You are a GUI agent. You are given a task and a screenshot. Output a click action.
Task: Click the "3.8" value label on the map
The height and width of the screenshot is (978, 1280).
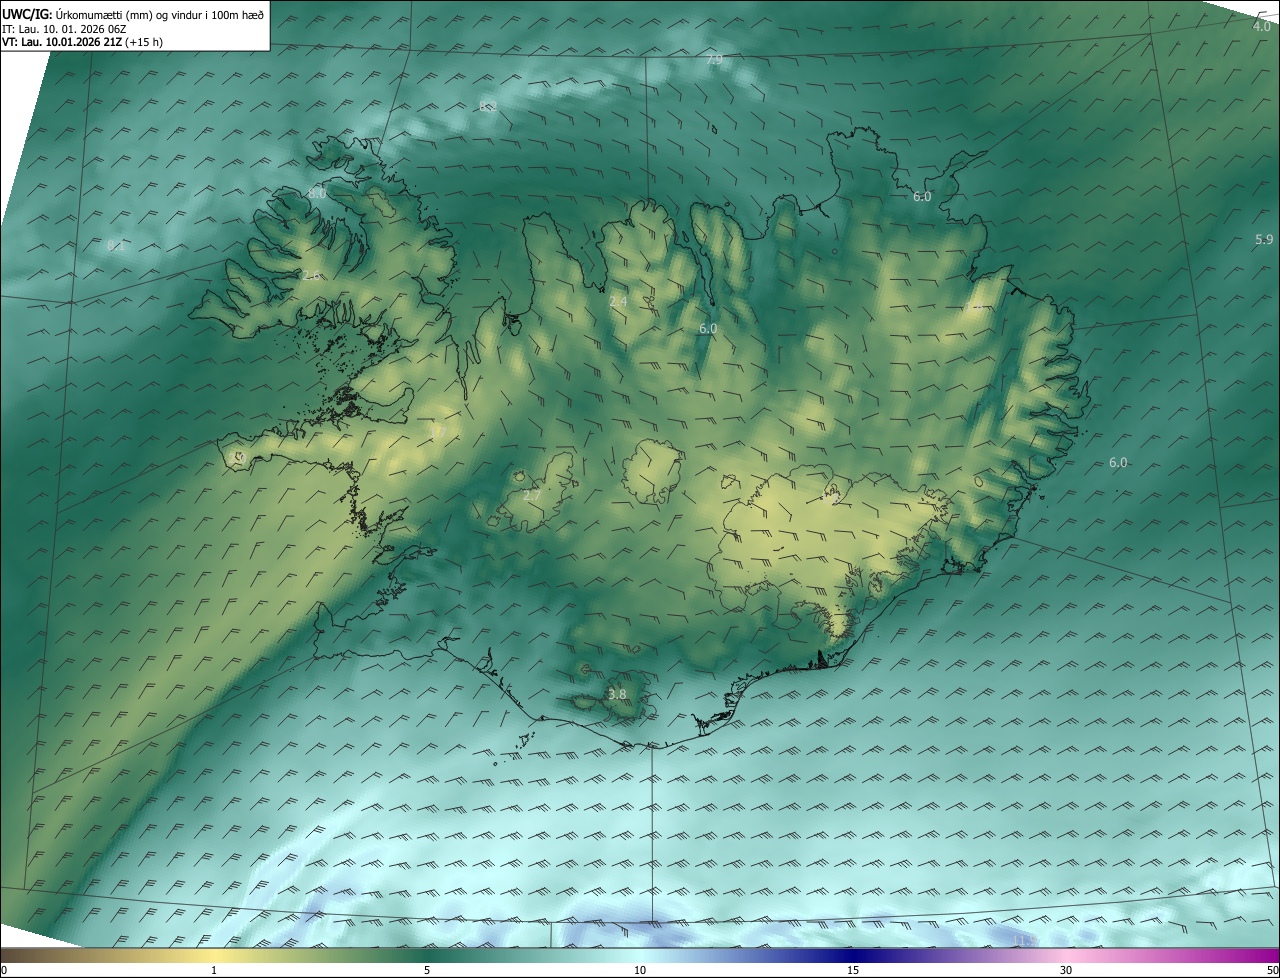pos(617,694)
